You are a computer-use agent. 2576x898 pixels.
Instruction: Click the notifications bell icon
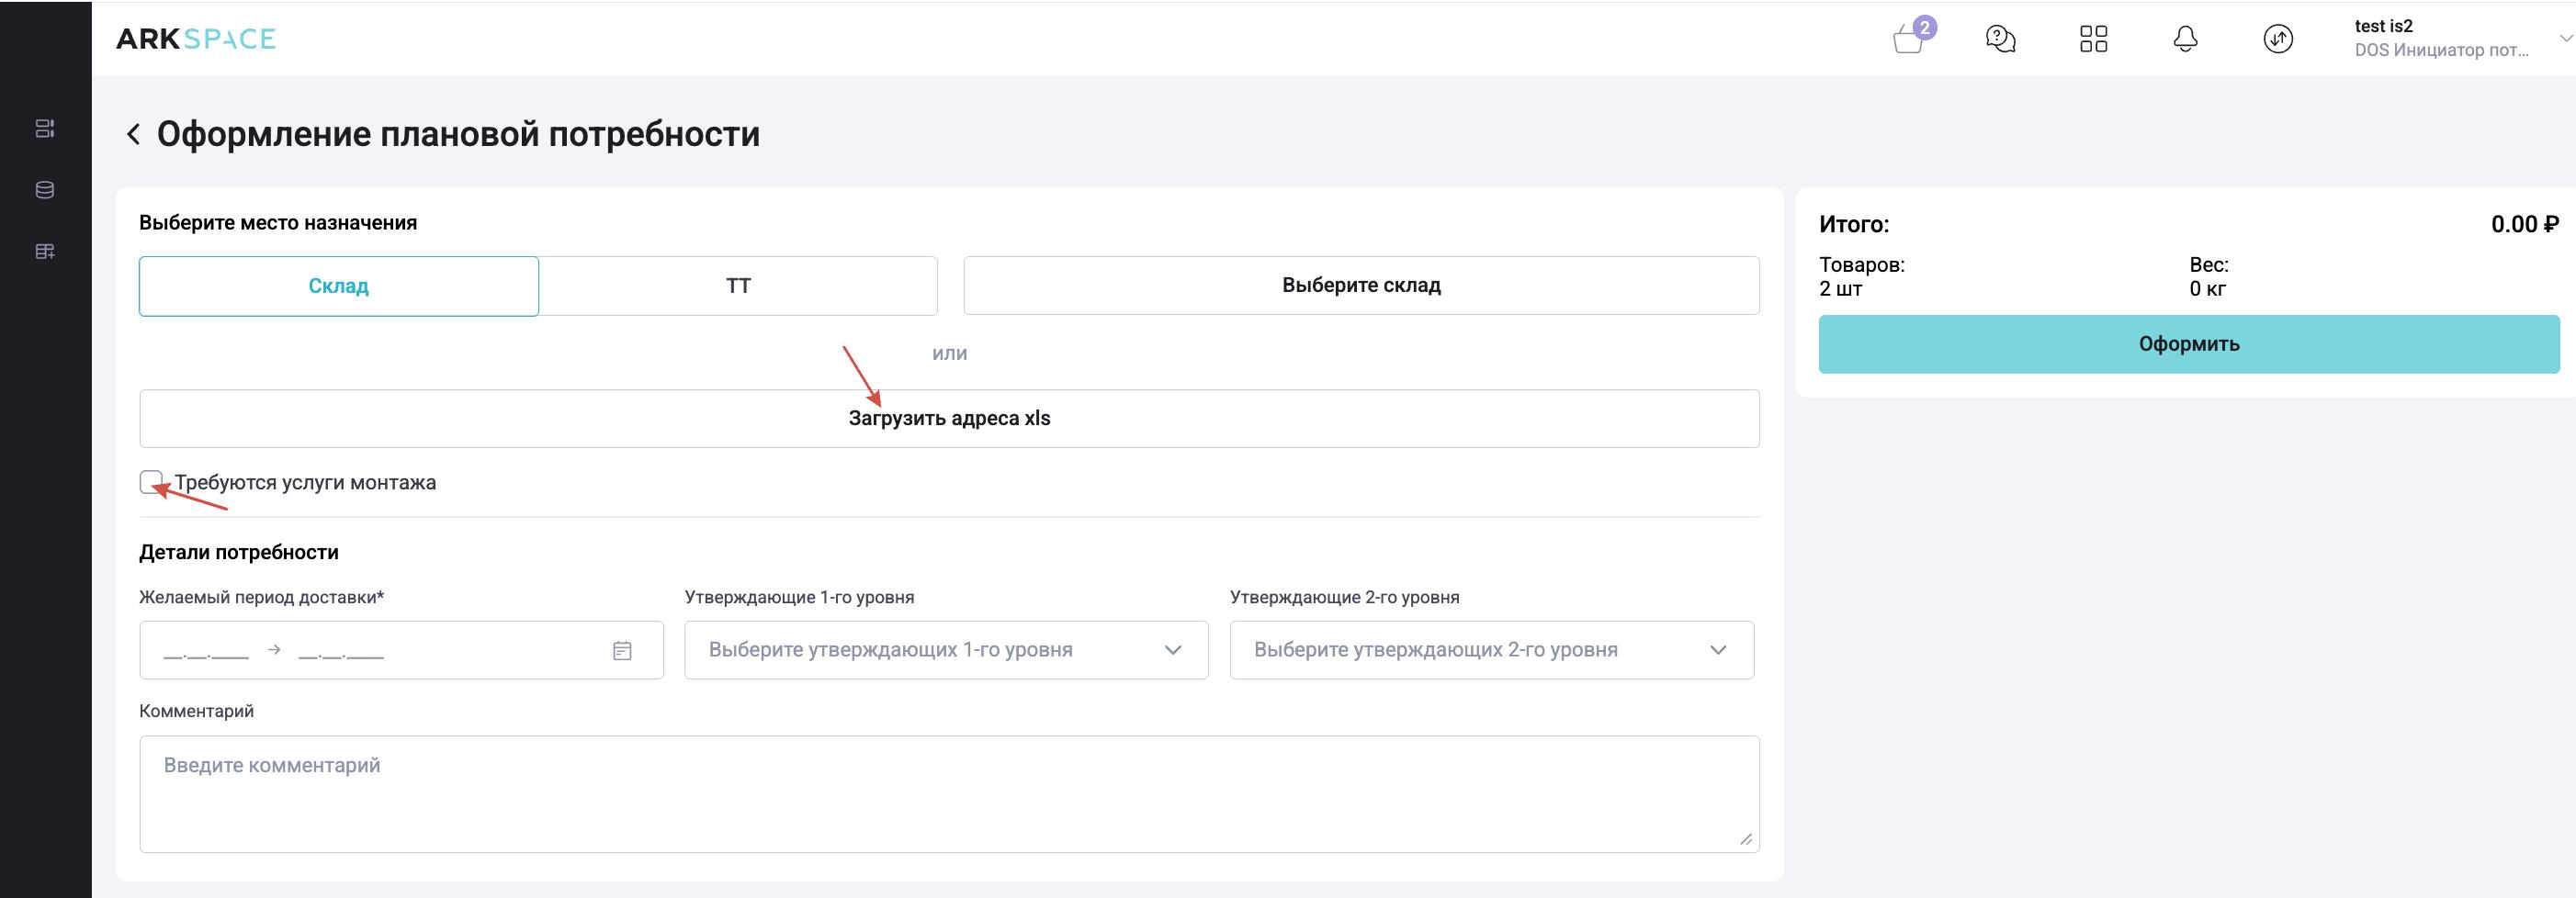click(x=2186, y=39)
